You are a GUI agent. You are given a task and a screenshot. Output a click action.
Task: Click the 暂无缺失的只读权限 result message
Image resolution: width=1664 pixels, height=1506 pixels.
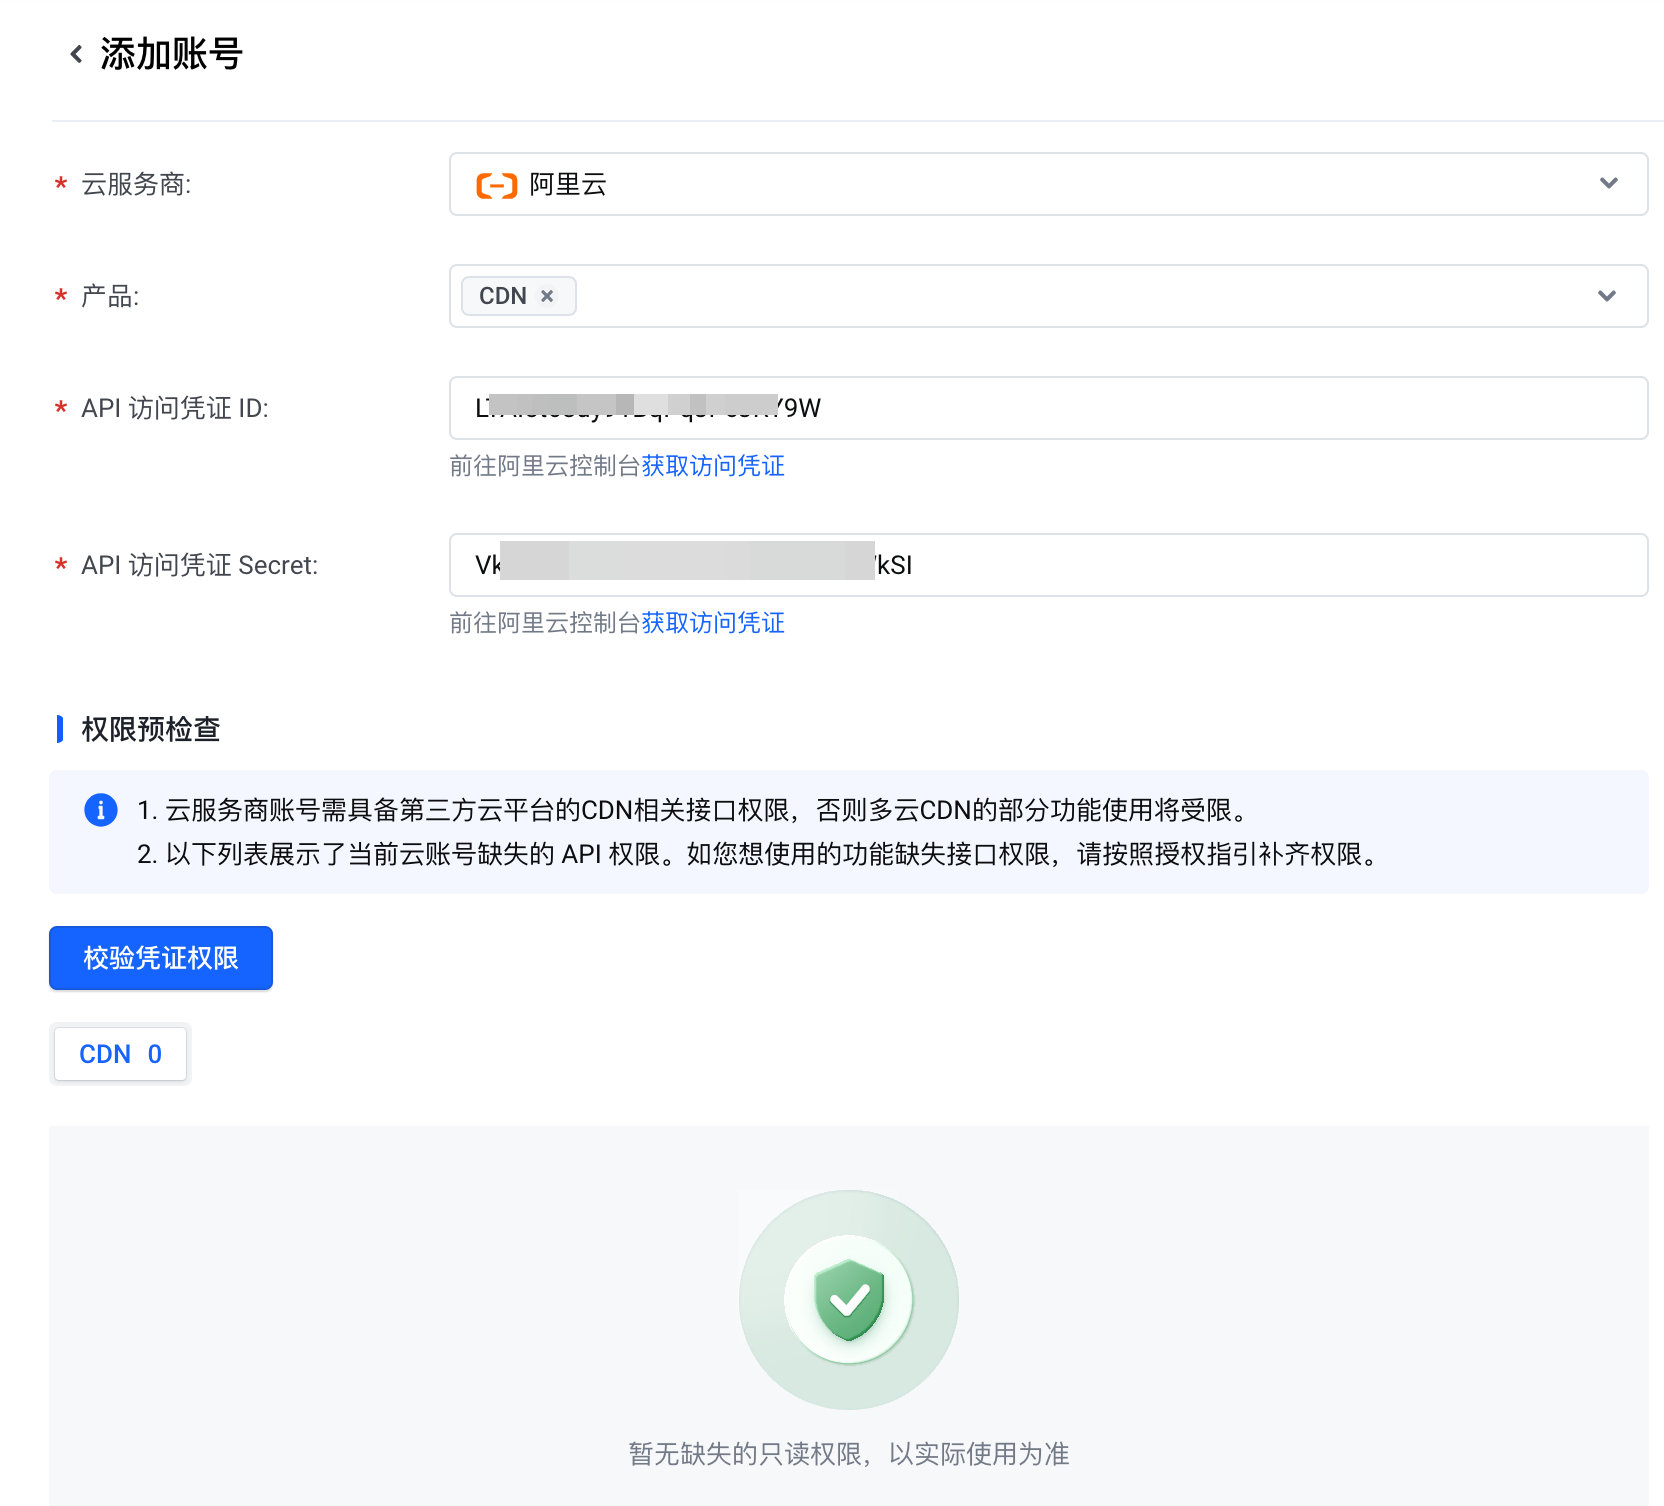tap(848, 1454)
